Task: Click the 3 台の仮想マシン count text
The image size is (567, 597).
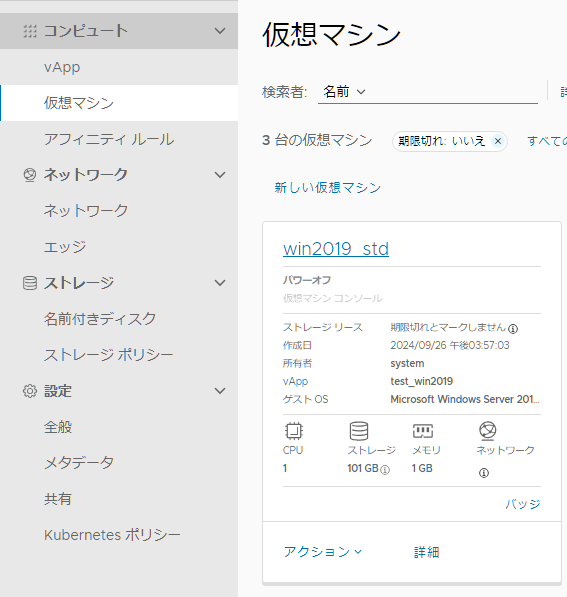Action: point(317,140)
